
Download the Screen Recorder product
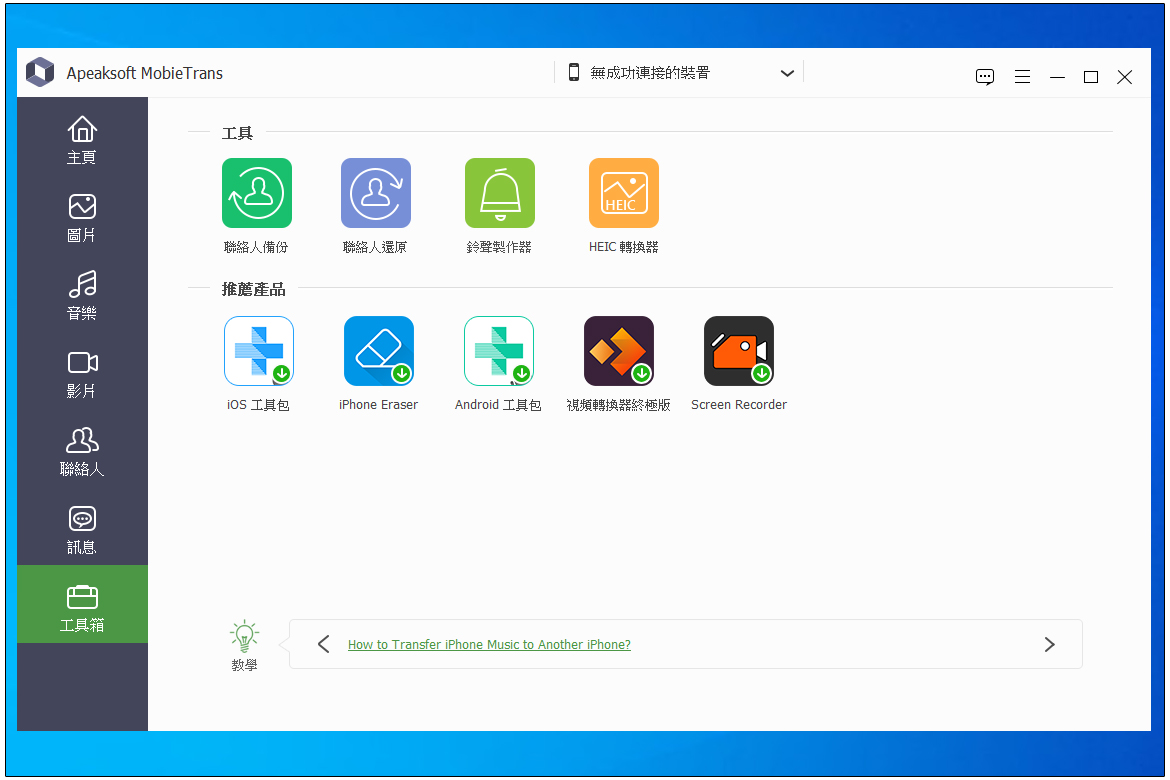point(739,351)
